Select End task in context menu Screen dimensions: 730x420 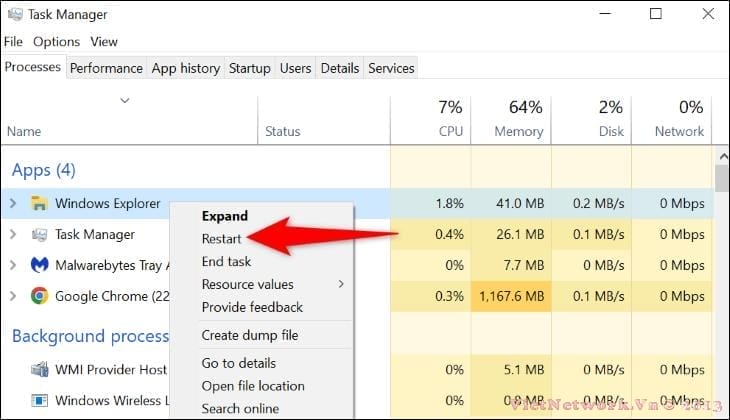(x=226, y=261)
